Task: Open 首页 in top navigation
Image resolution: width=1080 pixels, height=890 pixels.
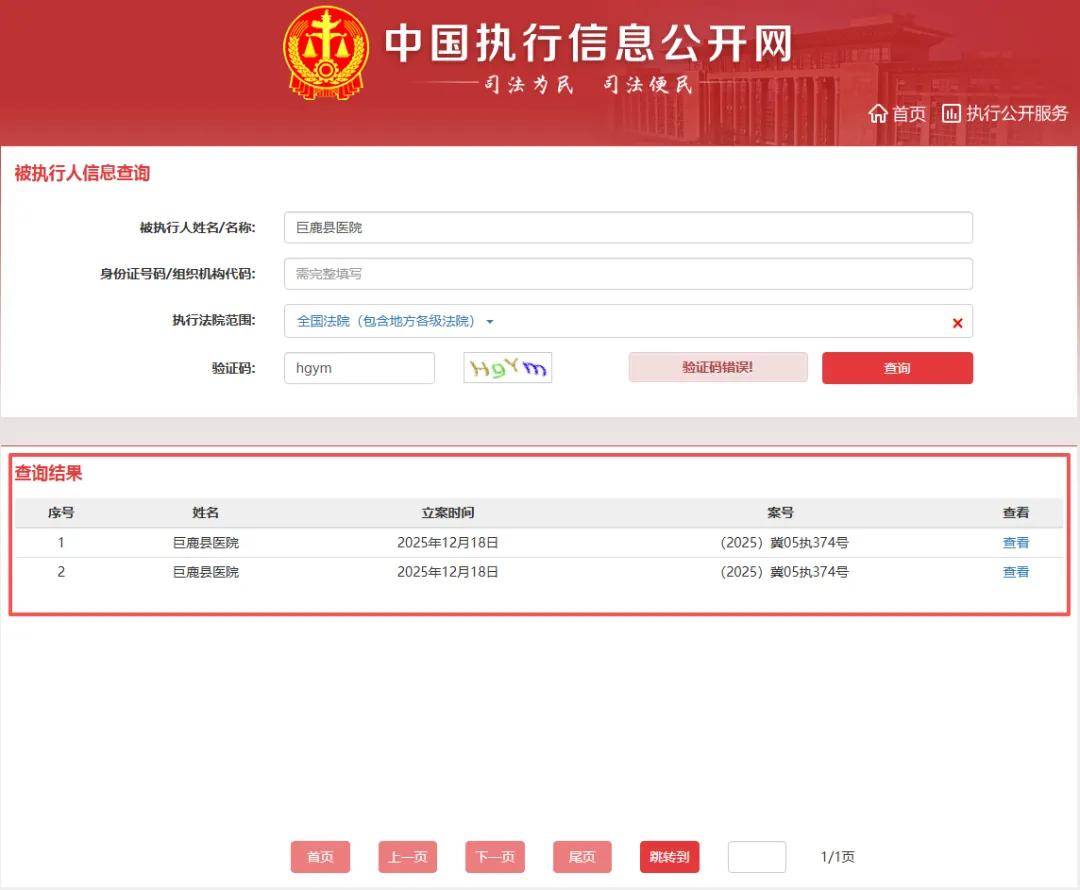Action: 908,114
